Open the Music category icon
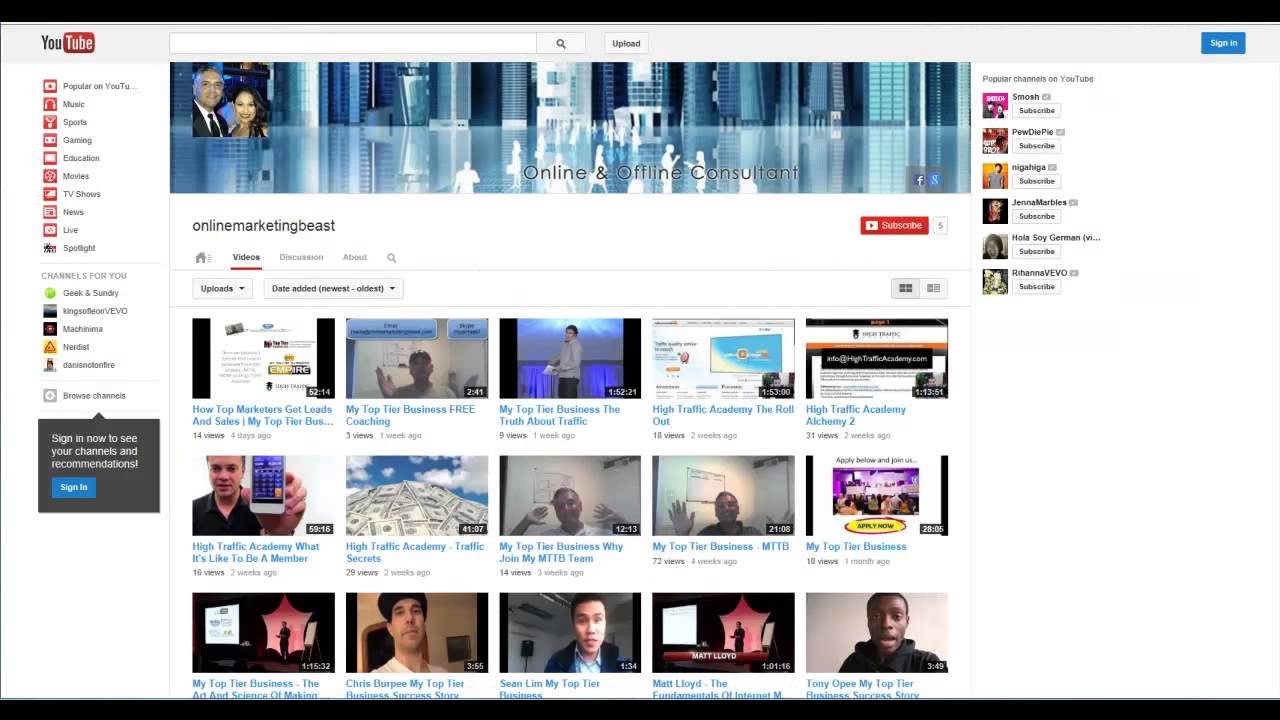The width and height of the screenshot is (1280, 720). 50,104
